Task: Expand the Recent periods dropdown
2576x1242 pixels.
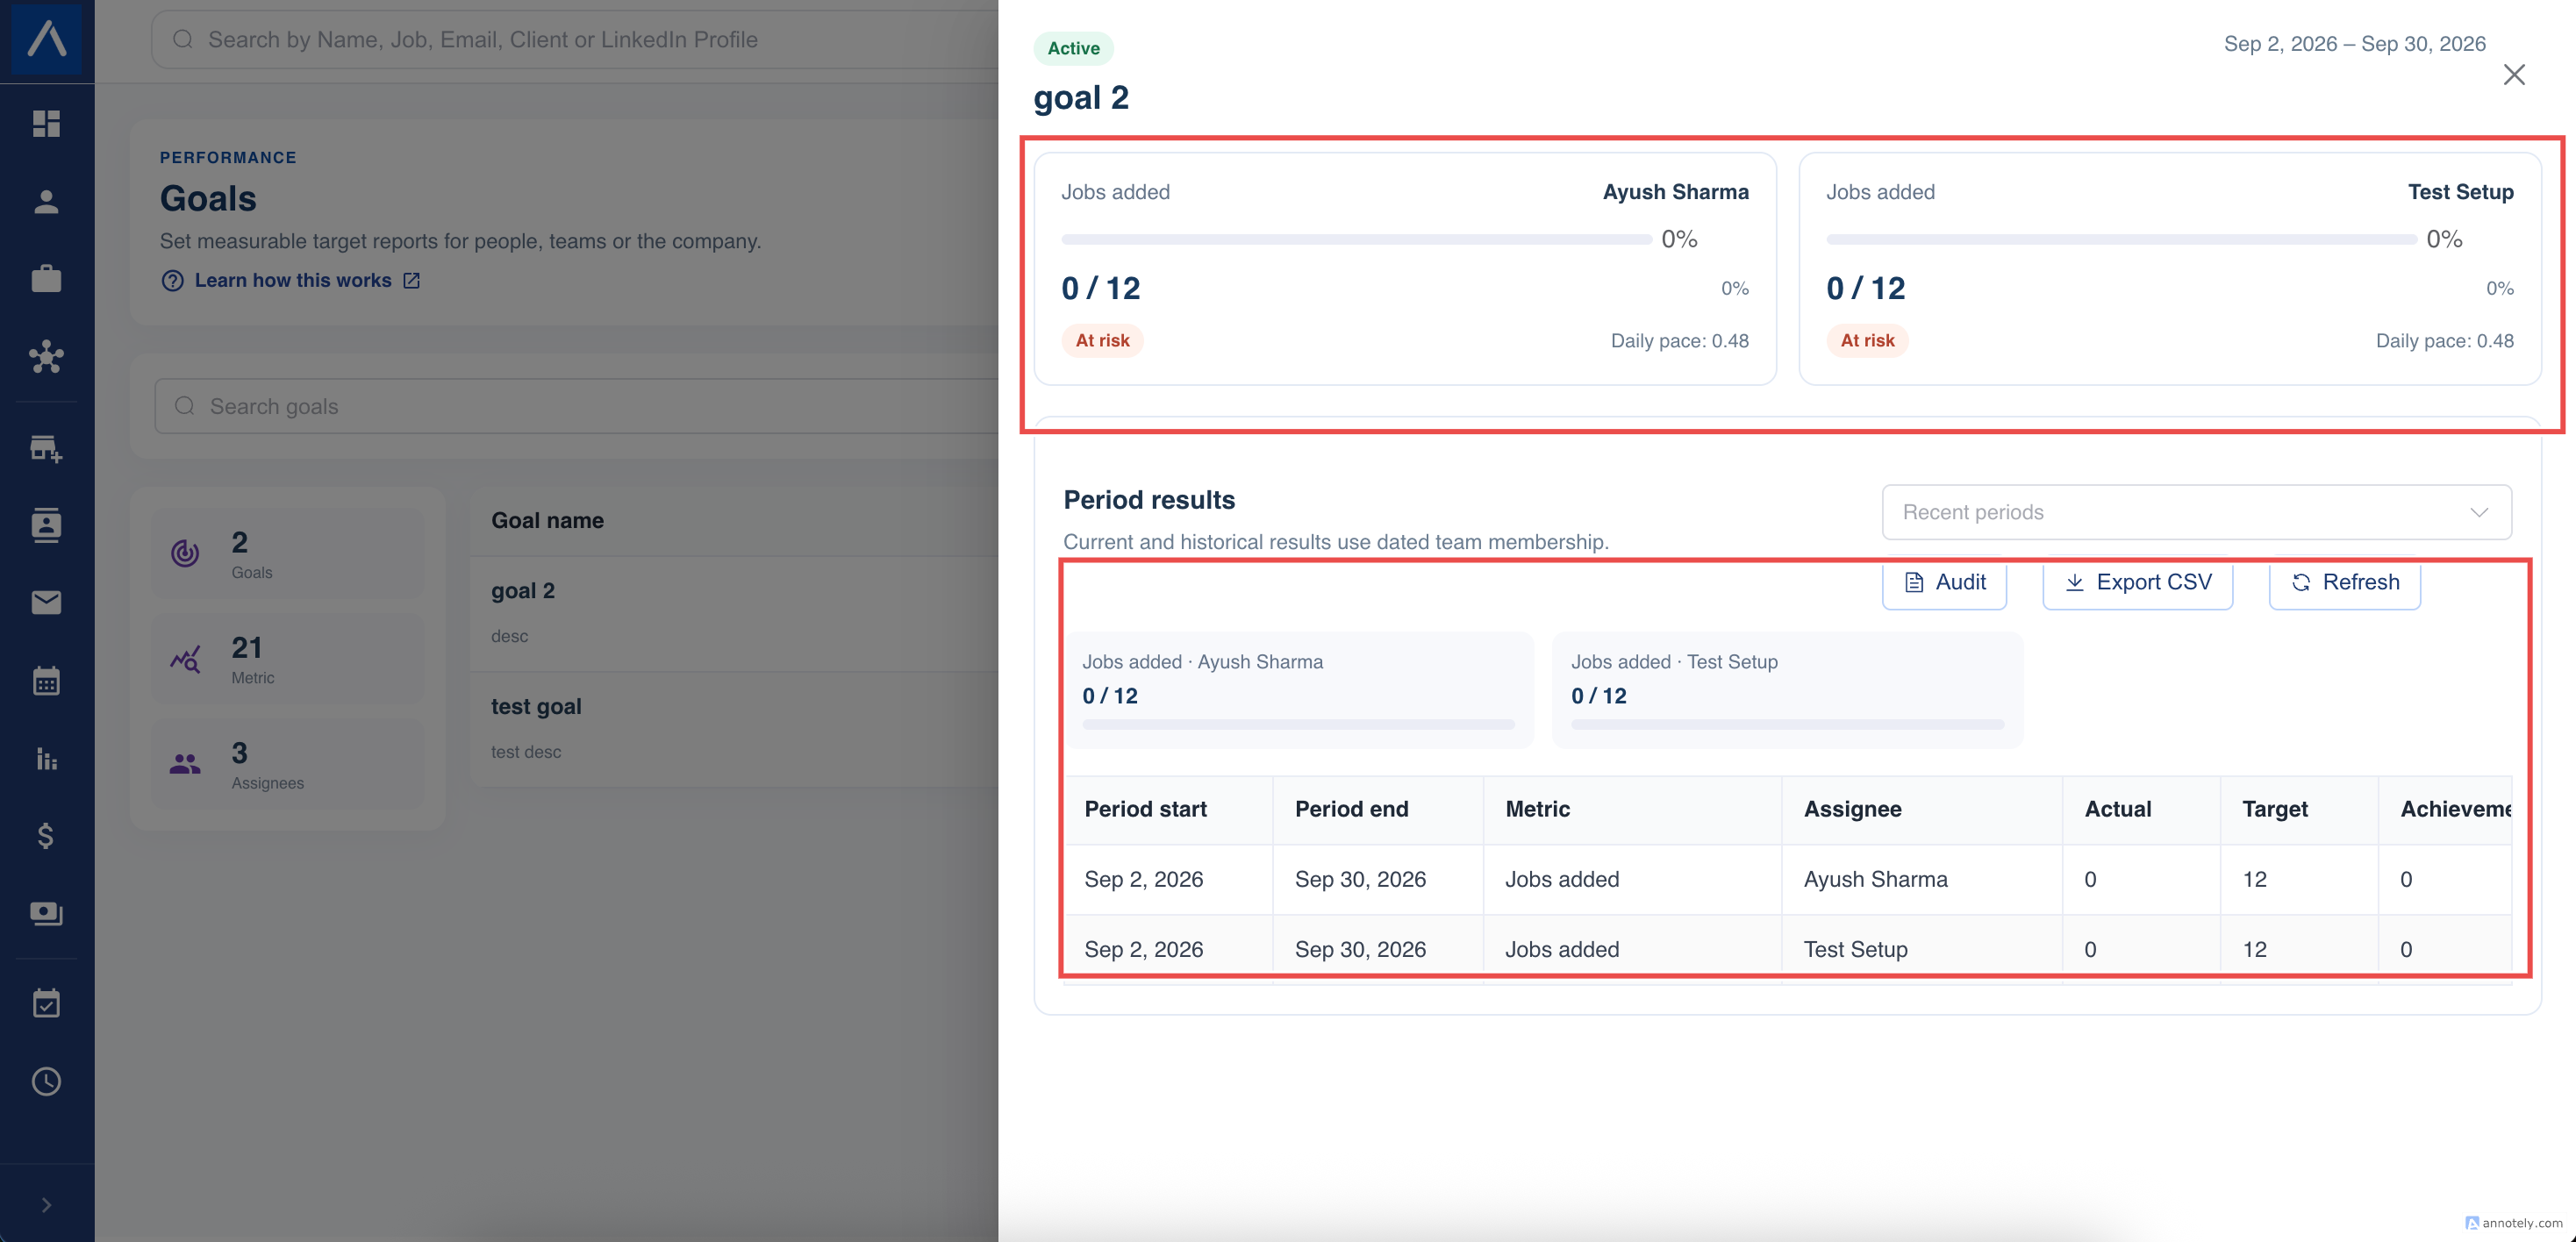Action: [x=2196, y=512]
